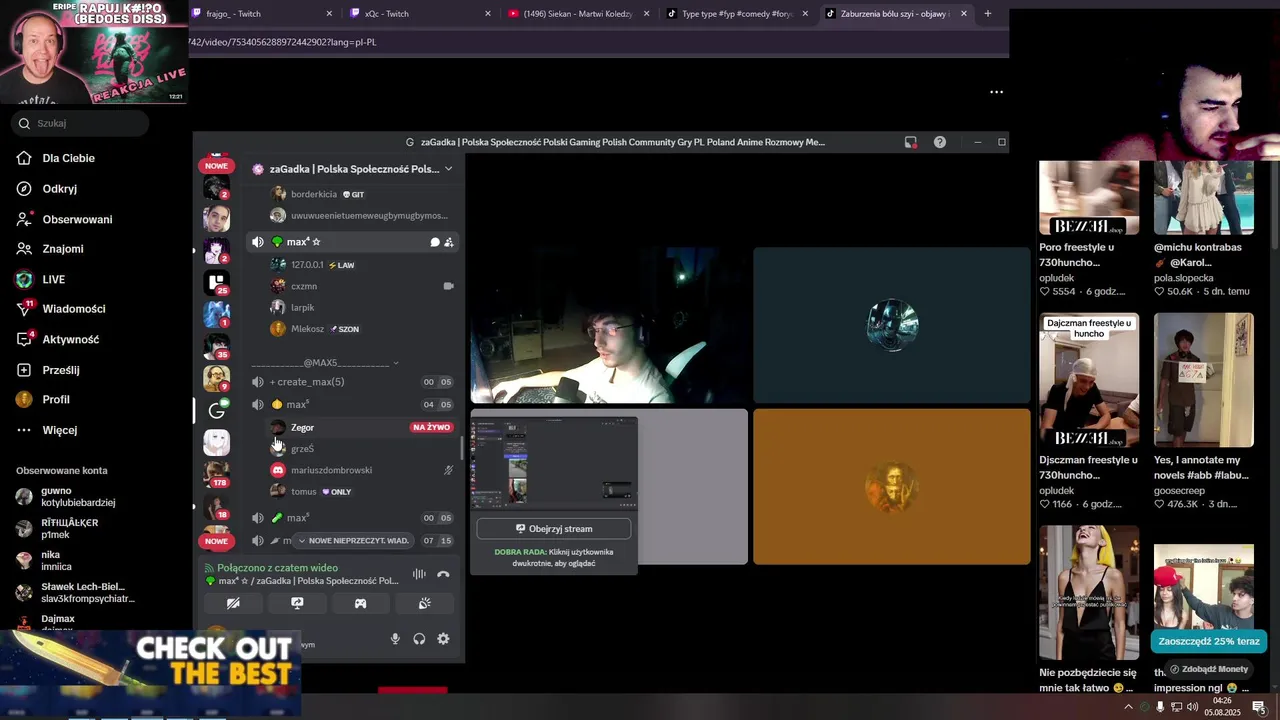Click the browser address bar URL
The width and height of the screenshot is (1280, 720).
[282, 42]
